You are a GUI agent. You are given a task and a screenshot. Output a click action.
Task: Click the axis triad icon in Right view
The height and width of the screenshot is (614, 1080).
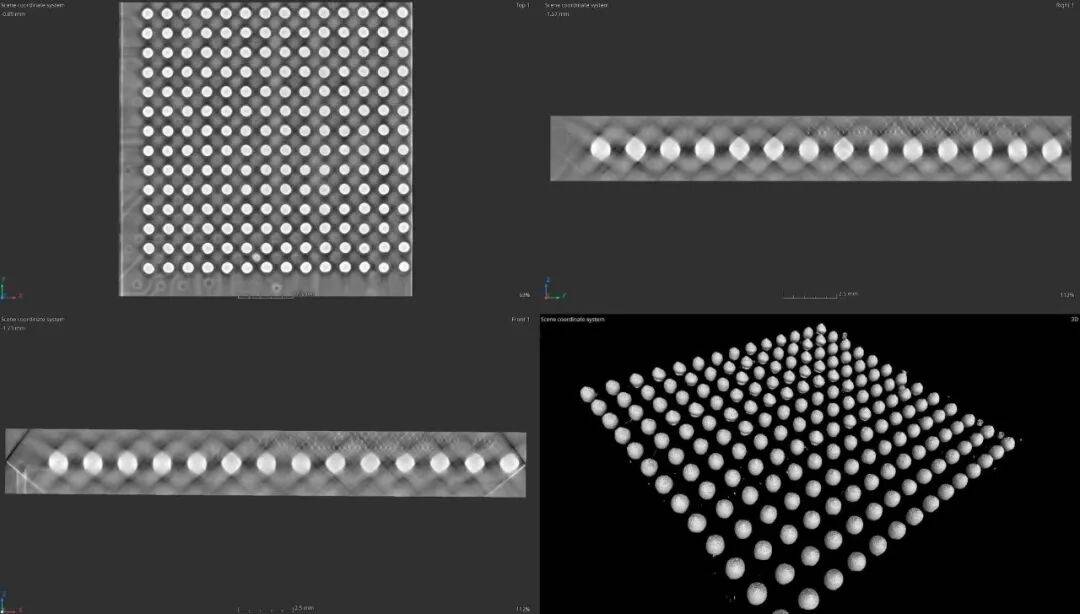553,291
